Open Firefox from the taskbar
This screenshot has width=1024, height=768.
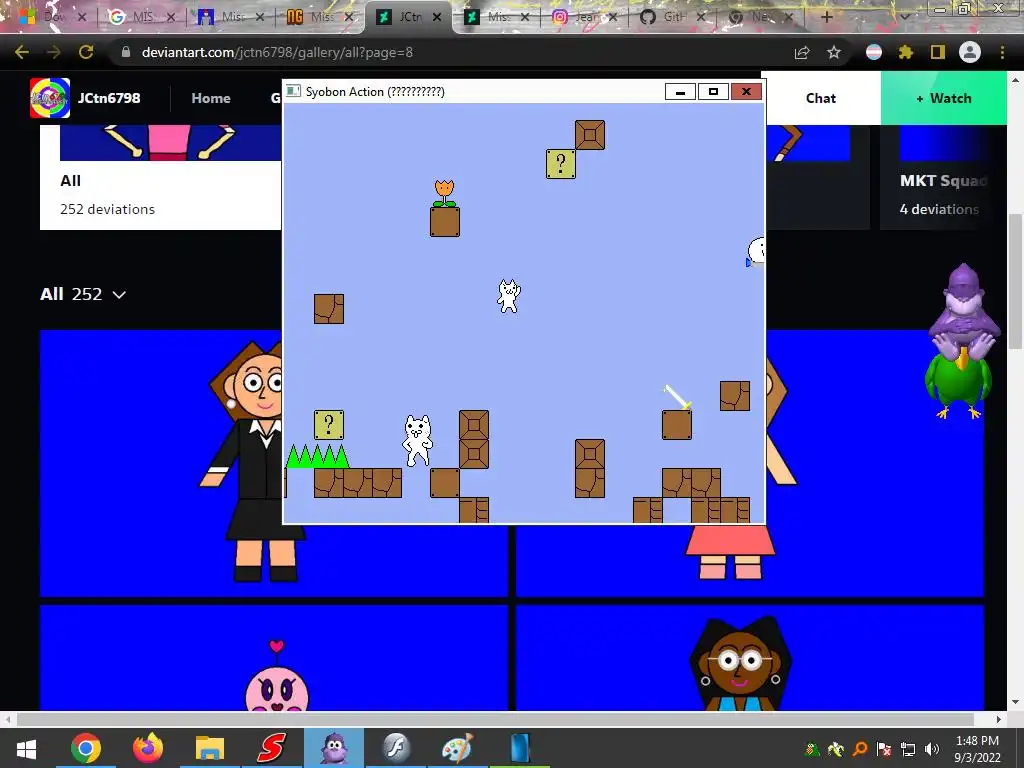click(148, 748)
